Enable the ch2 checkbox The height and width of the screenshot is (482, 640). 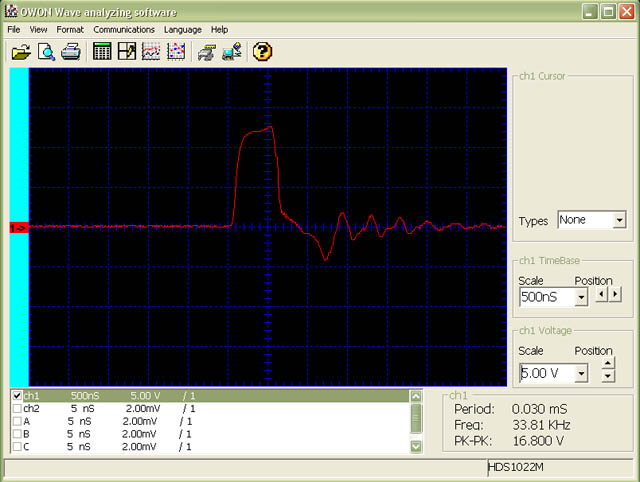coord(17,409)
